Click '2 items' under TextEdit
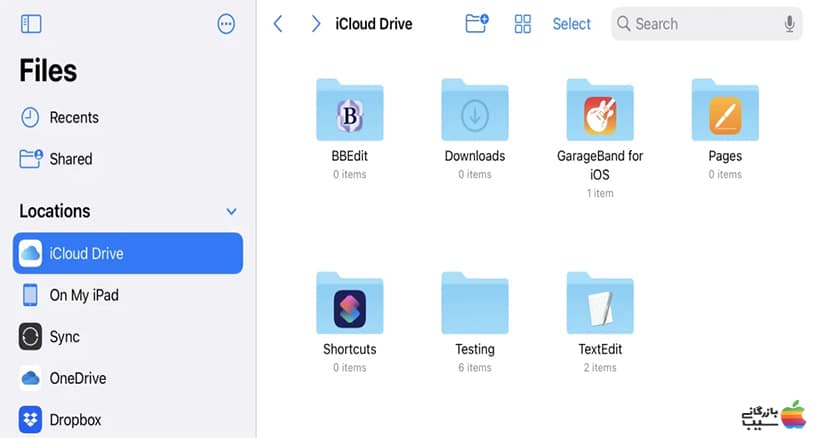This screenshot has height=438, width=819. (x=600, y=368)
